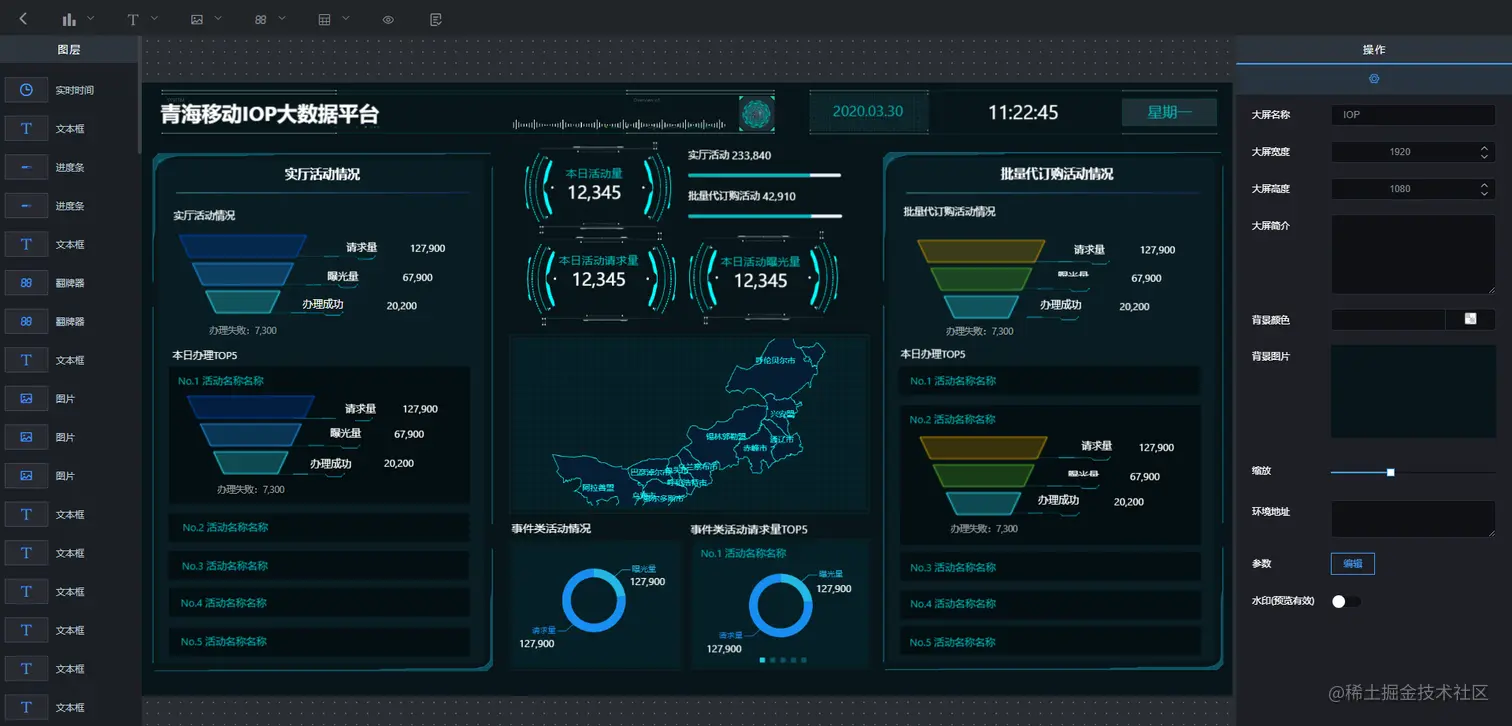
Task: Select the second 图片 layer icon
Action: [27, 438]
